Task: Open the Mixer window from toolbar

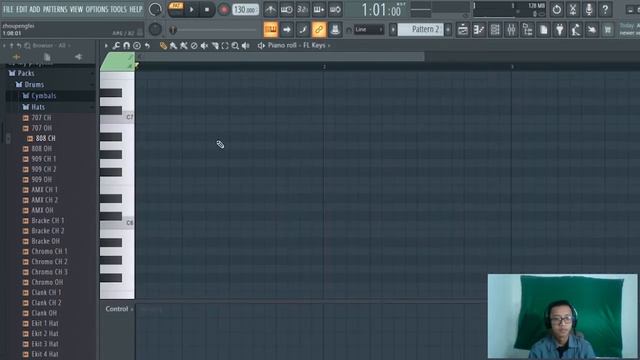Action: point(511,29)
